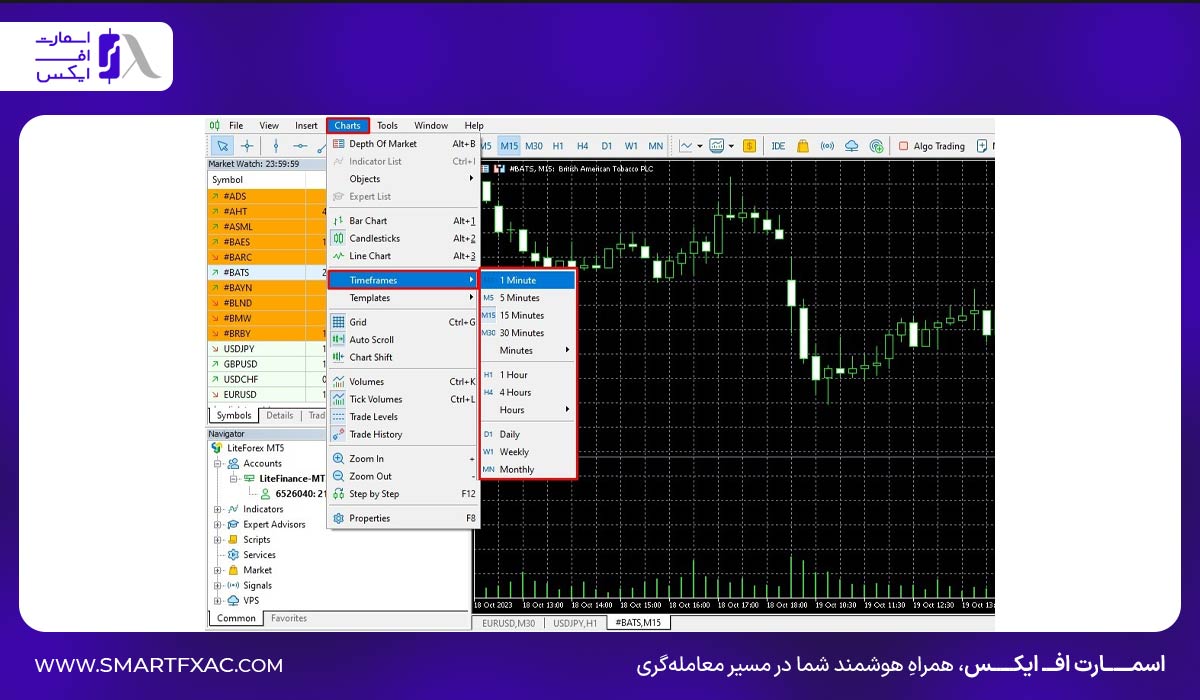Switch to the USDJPY,H1 chart tab
This screenshot has height=700, width=1200.
tap(575, 622)
